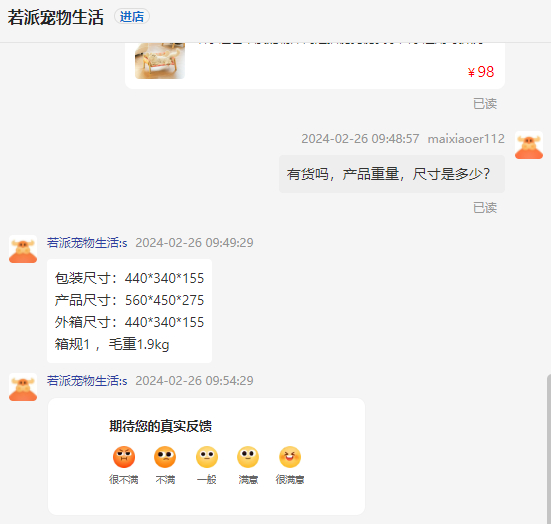Select the 很不满 angry face rating

tap(124, 457)
